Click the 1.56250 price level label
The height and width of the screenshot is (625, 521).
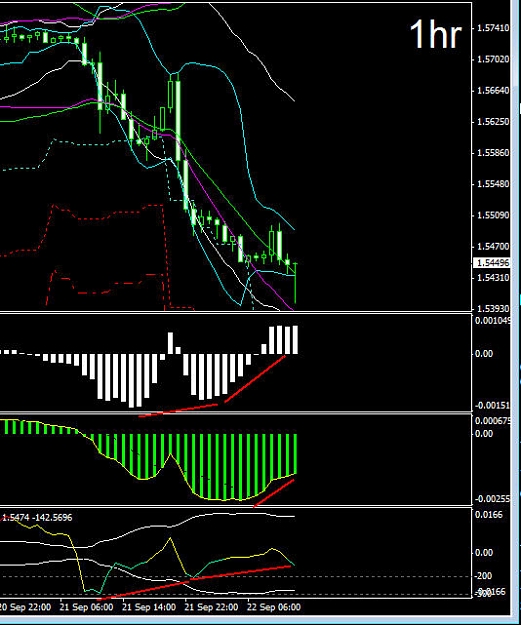493,122
